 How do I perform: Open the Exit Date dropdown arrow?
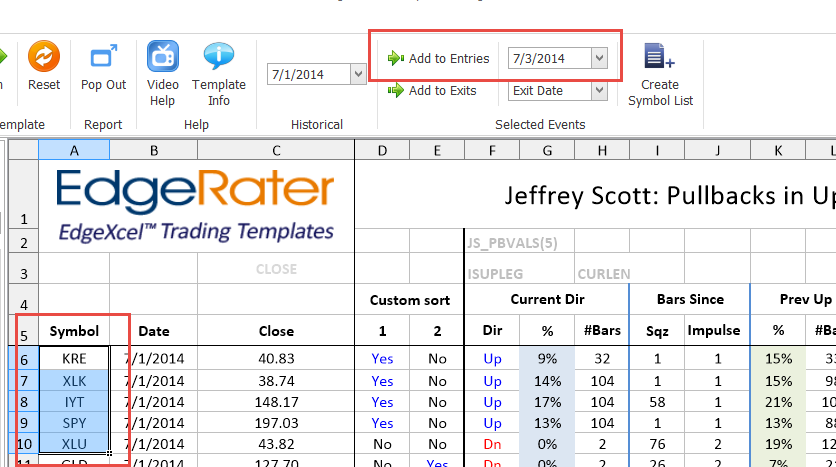[599, 91]
